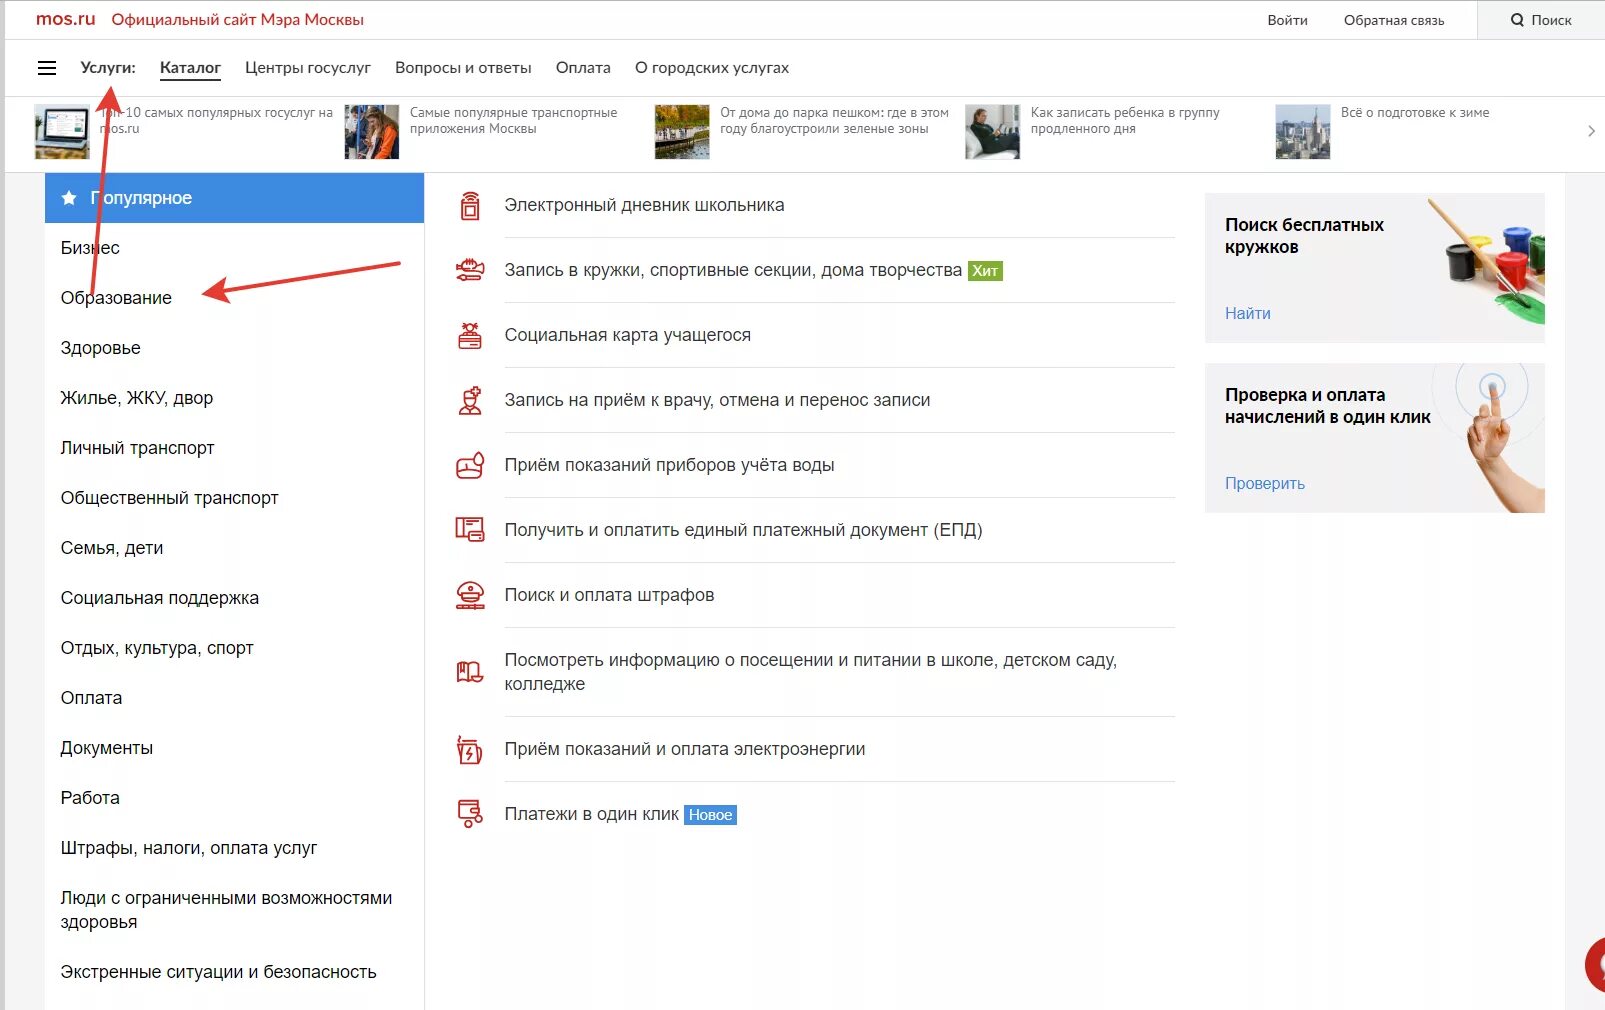Open Поиск и оплата штрафов service

[609, 595]
